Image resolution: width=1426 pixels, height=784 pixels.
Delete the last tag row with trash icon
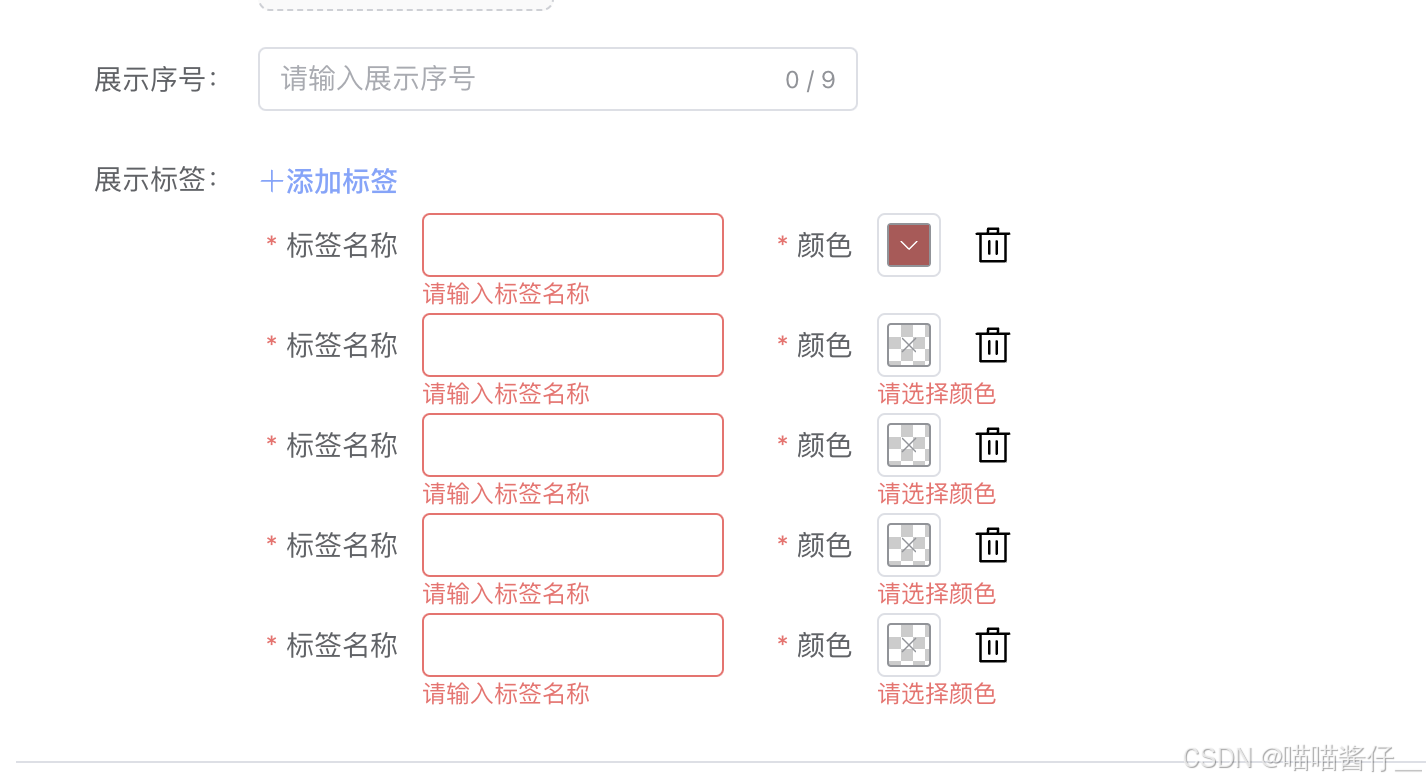pos(992,645)
